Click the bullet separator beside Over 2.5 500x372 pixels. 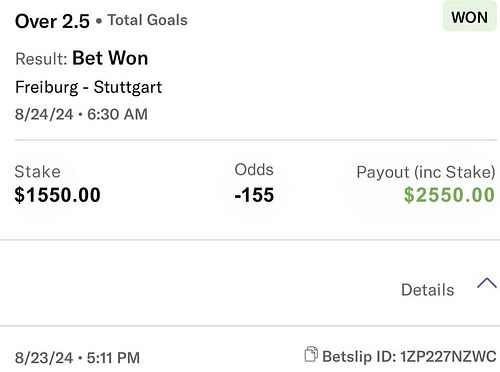coord(99,21)
